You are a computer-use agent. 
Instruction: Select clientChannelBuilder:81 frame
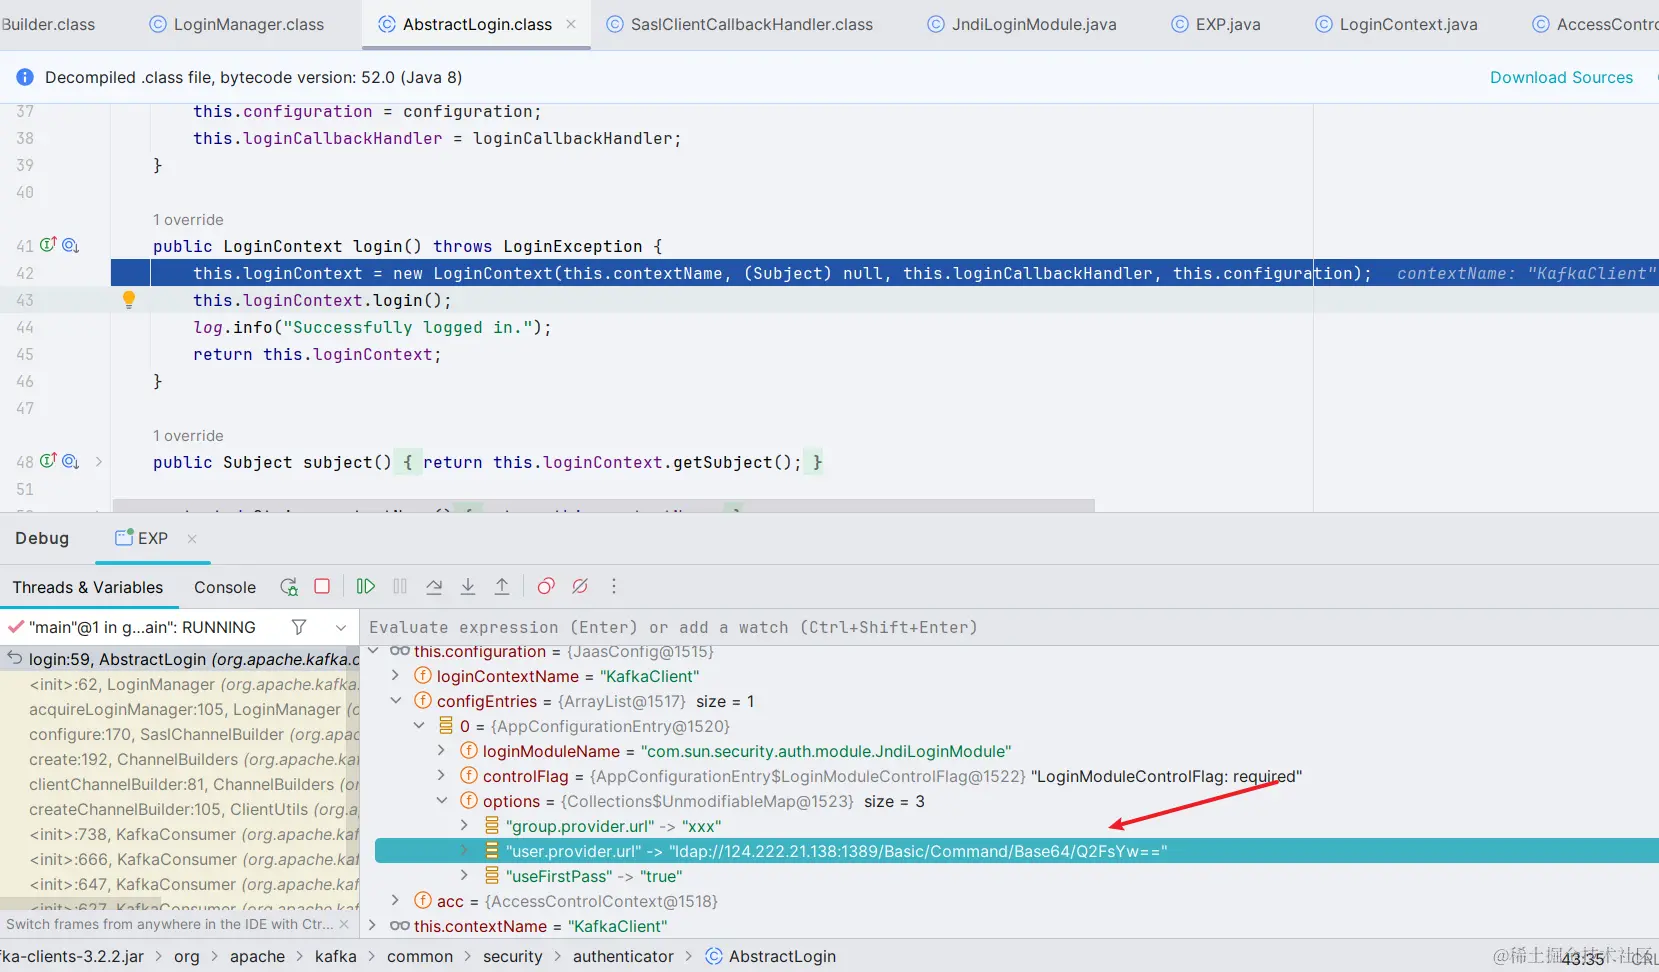coord(180,784)
